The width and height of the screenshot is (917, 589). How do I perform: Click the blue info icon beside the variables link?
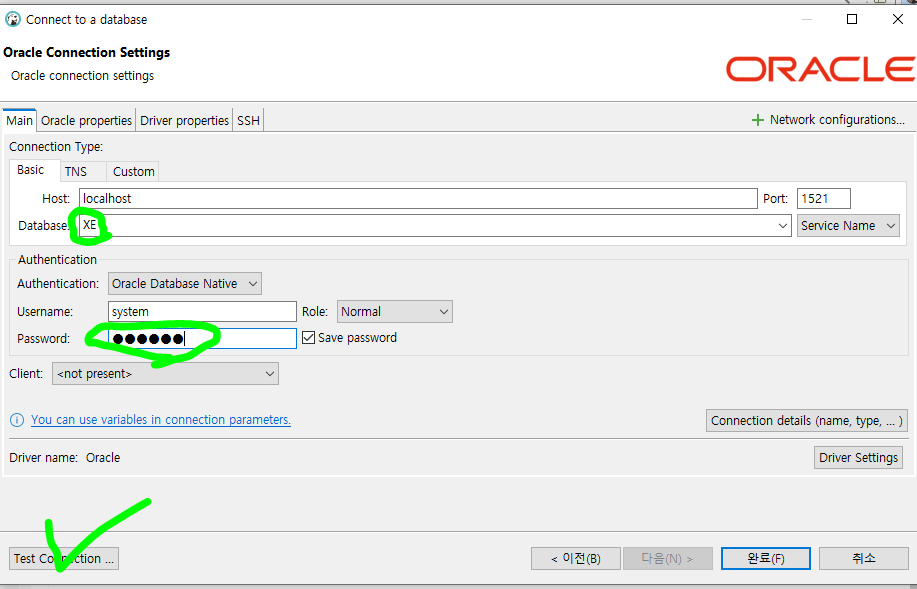click(17, 420)
